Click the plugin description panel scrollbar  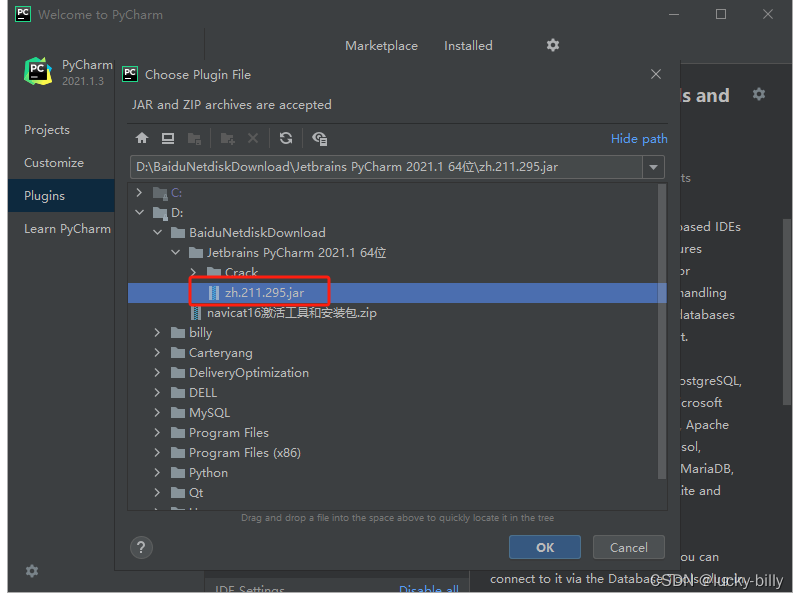[787, 312]
